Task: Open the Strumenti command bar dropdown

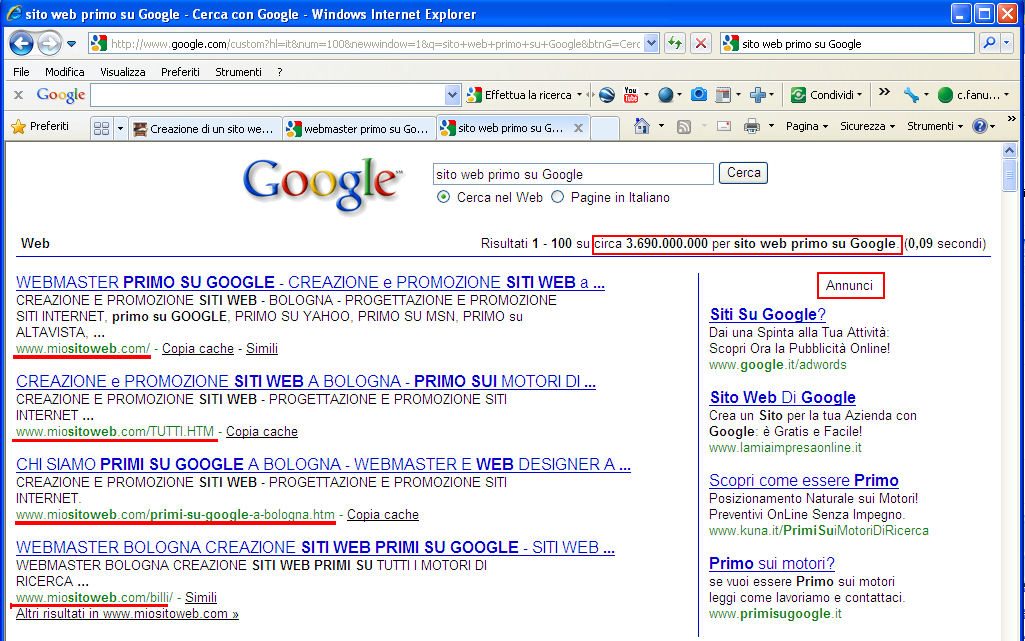Action: (x=935, y=126)
